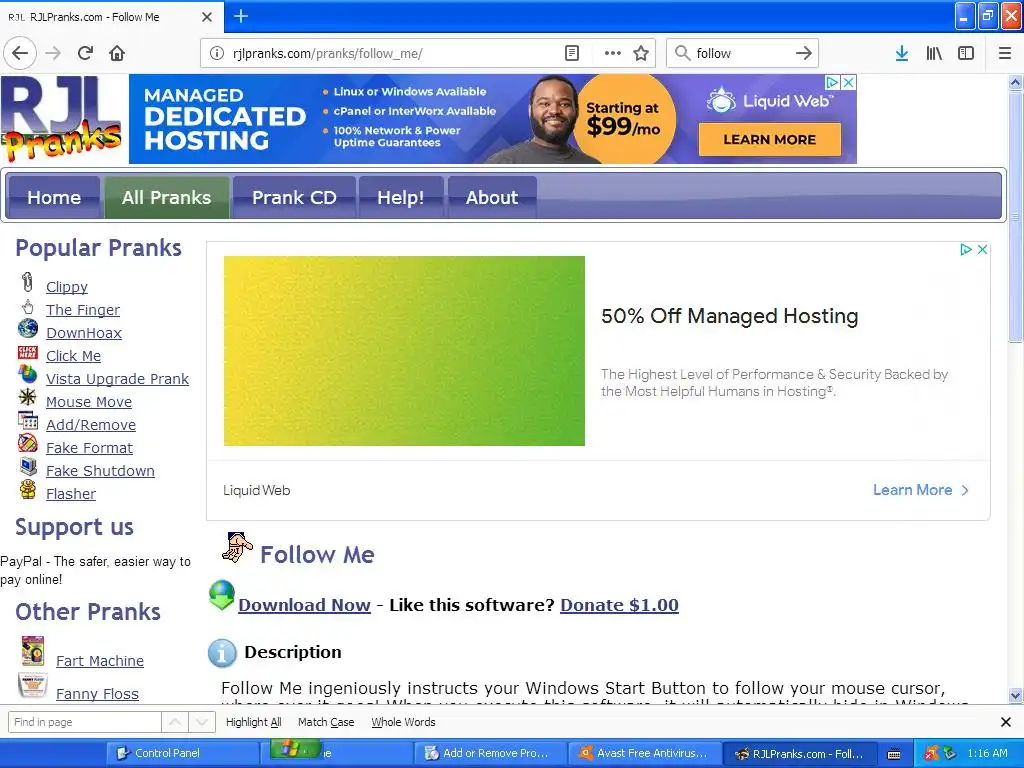Open the Prank CD tab
Viewport: 1024px width, 768px height.
point(294,197)
